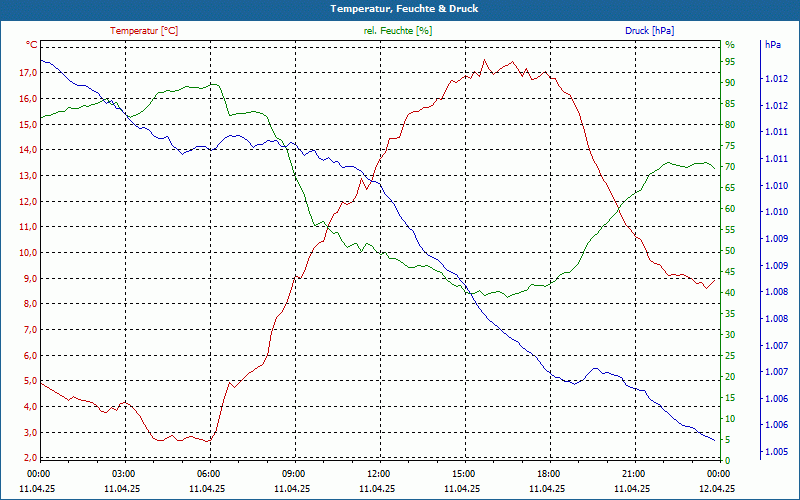Click the '70' humidity axis tick
Image resolution: width=800 pixels, height=500 pixels.
(x=730, y=167)
